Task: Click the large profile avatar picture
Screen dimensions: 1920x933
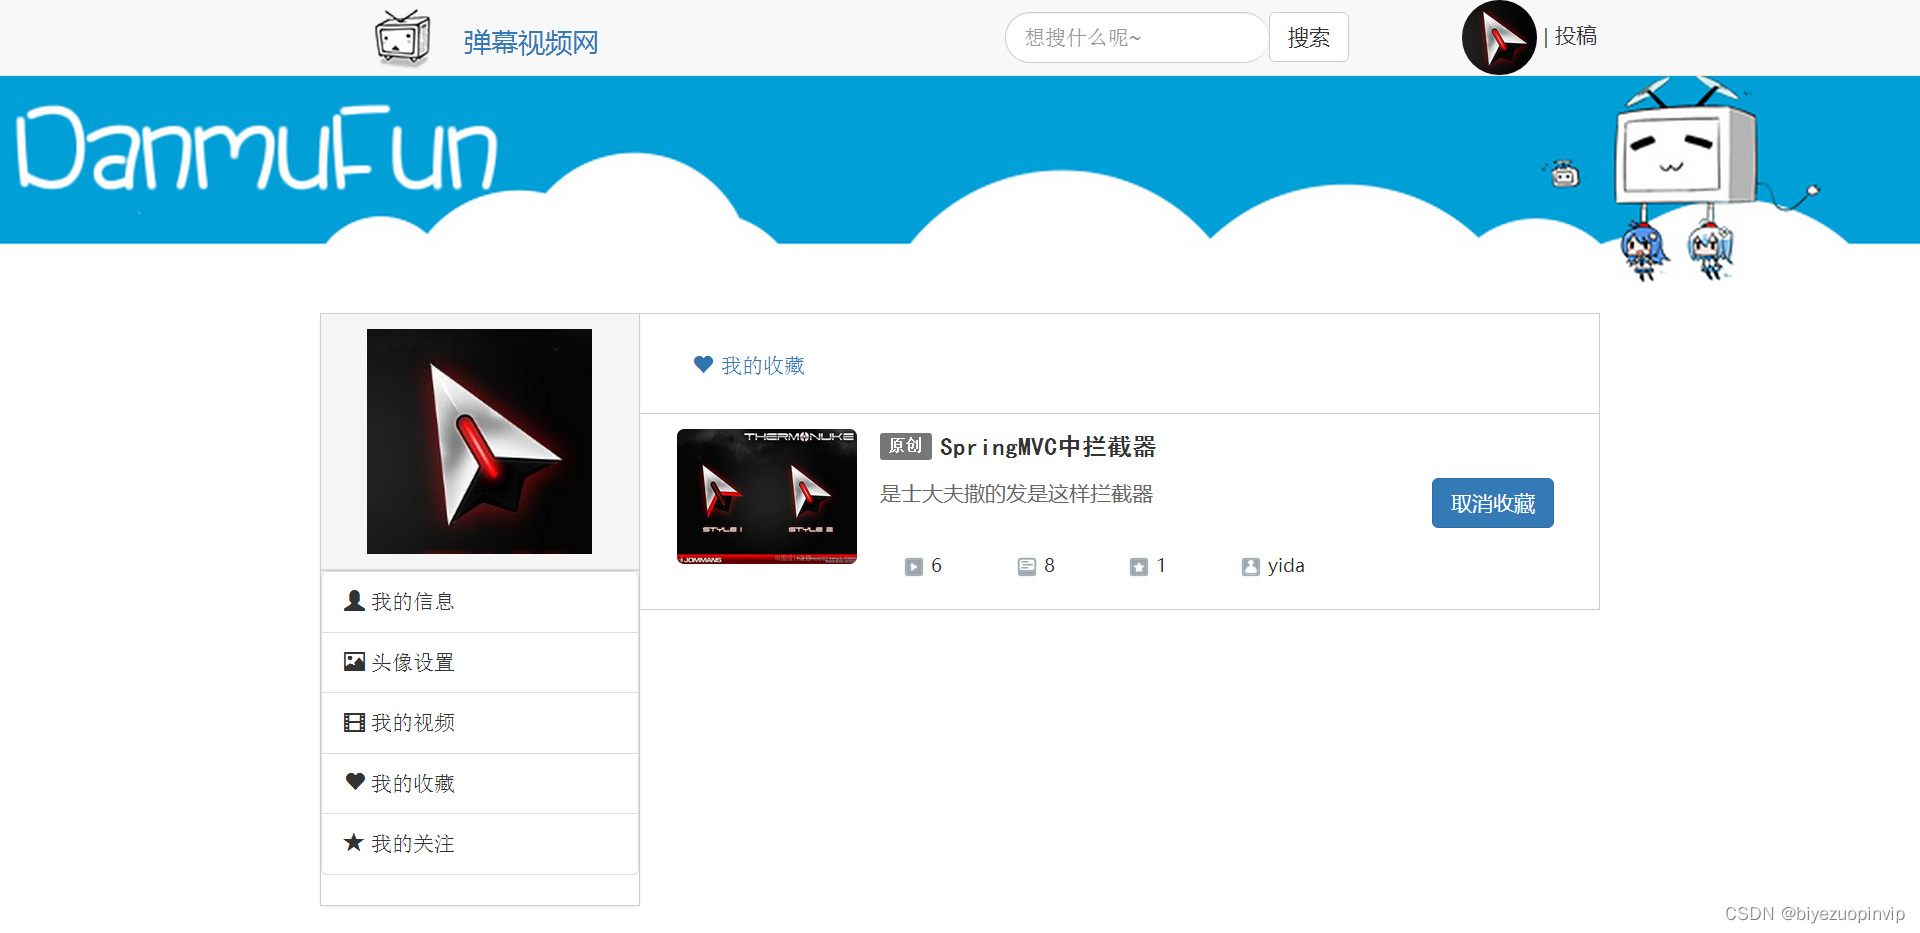Action: click(479, 441)
